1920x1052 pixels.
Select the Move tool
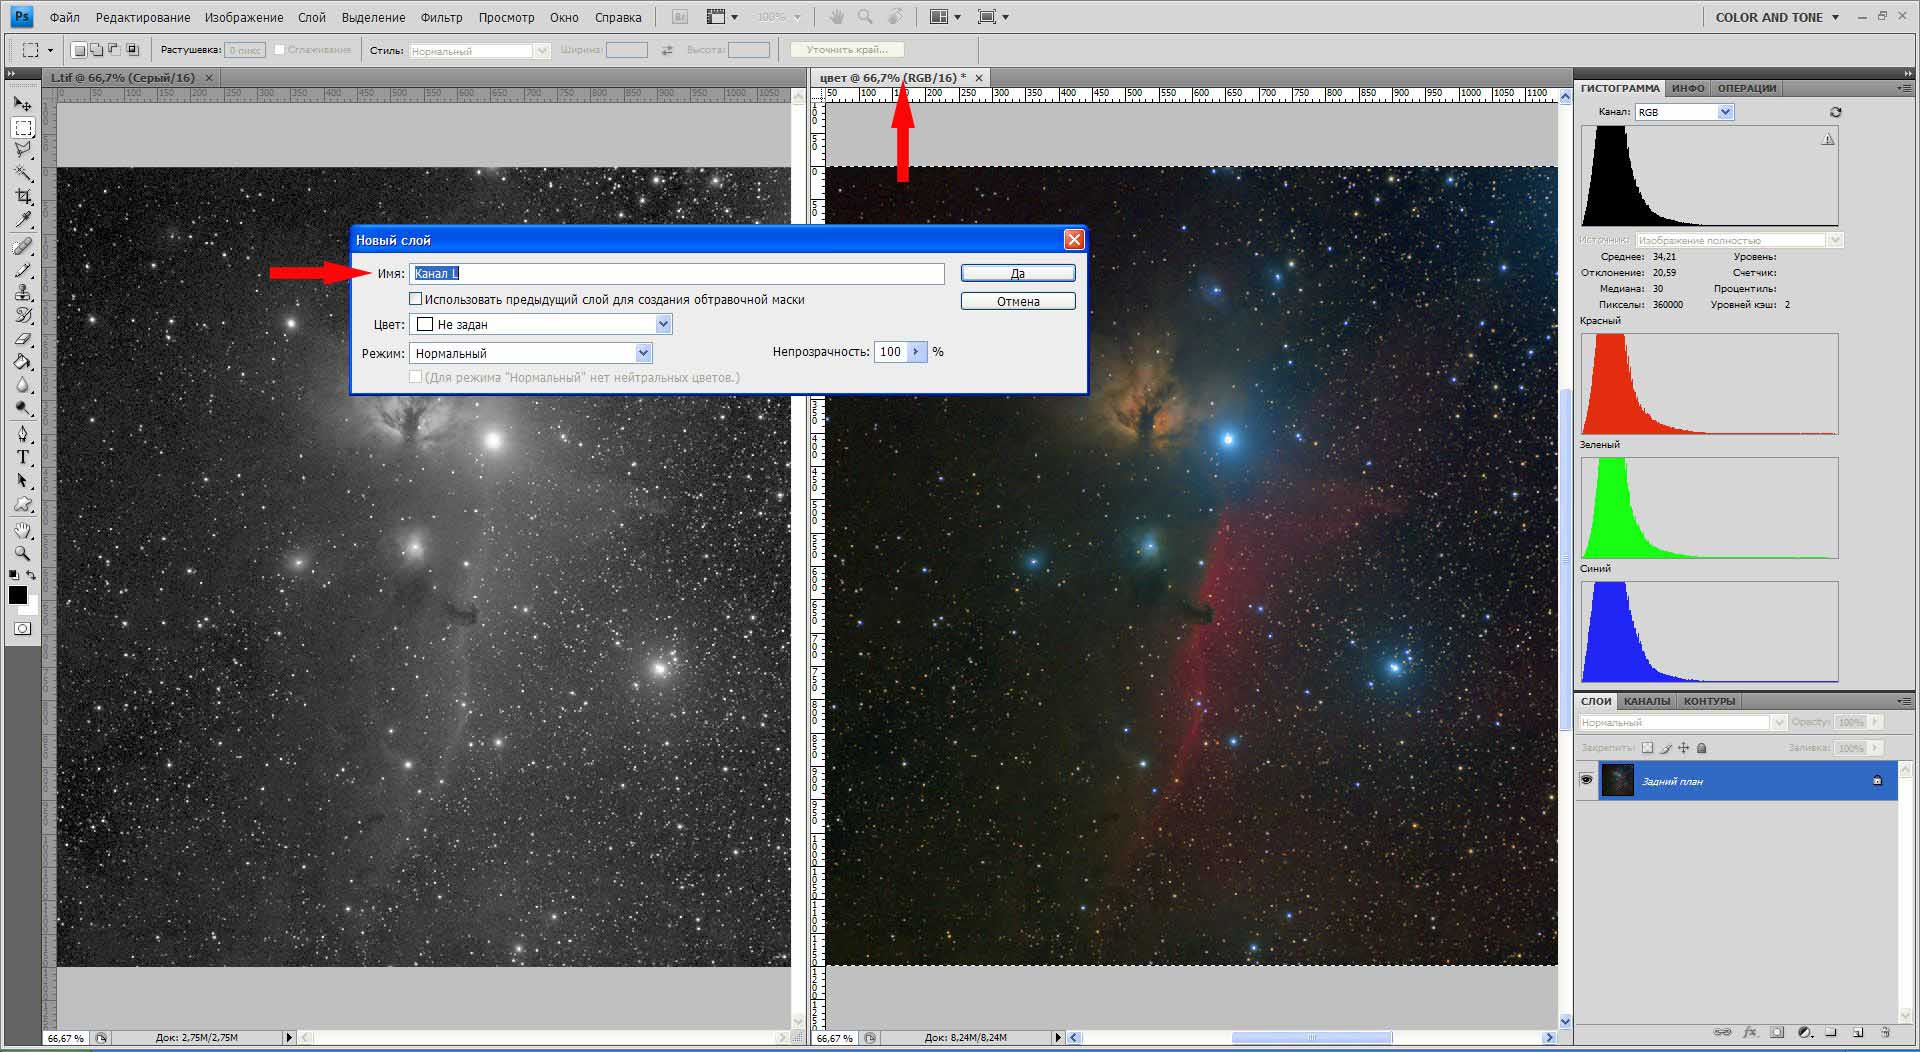click(22, 104)
